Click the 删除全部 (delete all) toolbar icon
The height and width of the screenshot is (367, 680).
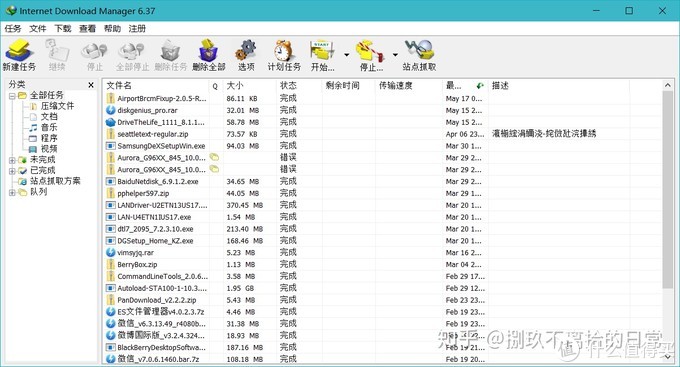pos(209,55)
